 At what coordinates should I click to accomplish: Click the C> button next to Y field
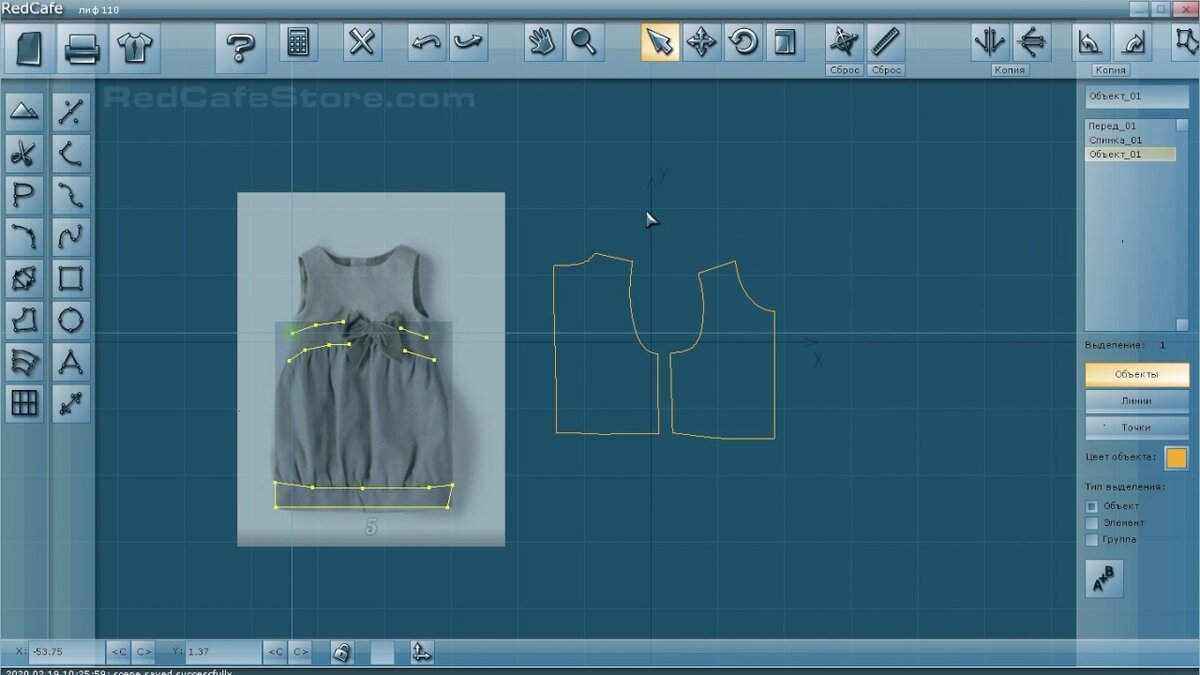point(300,652)
